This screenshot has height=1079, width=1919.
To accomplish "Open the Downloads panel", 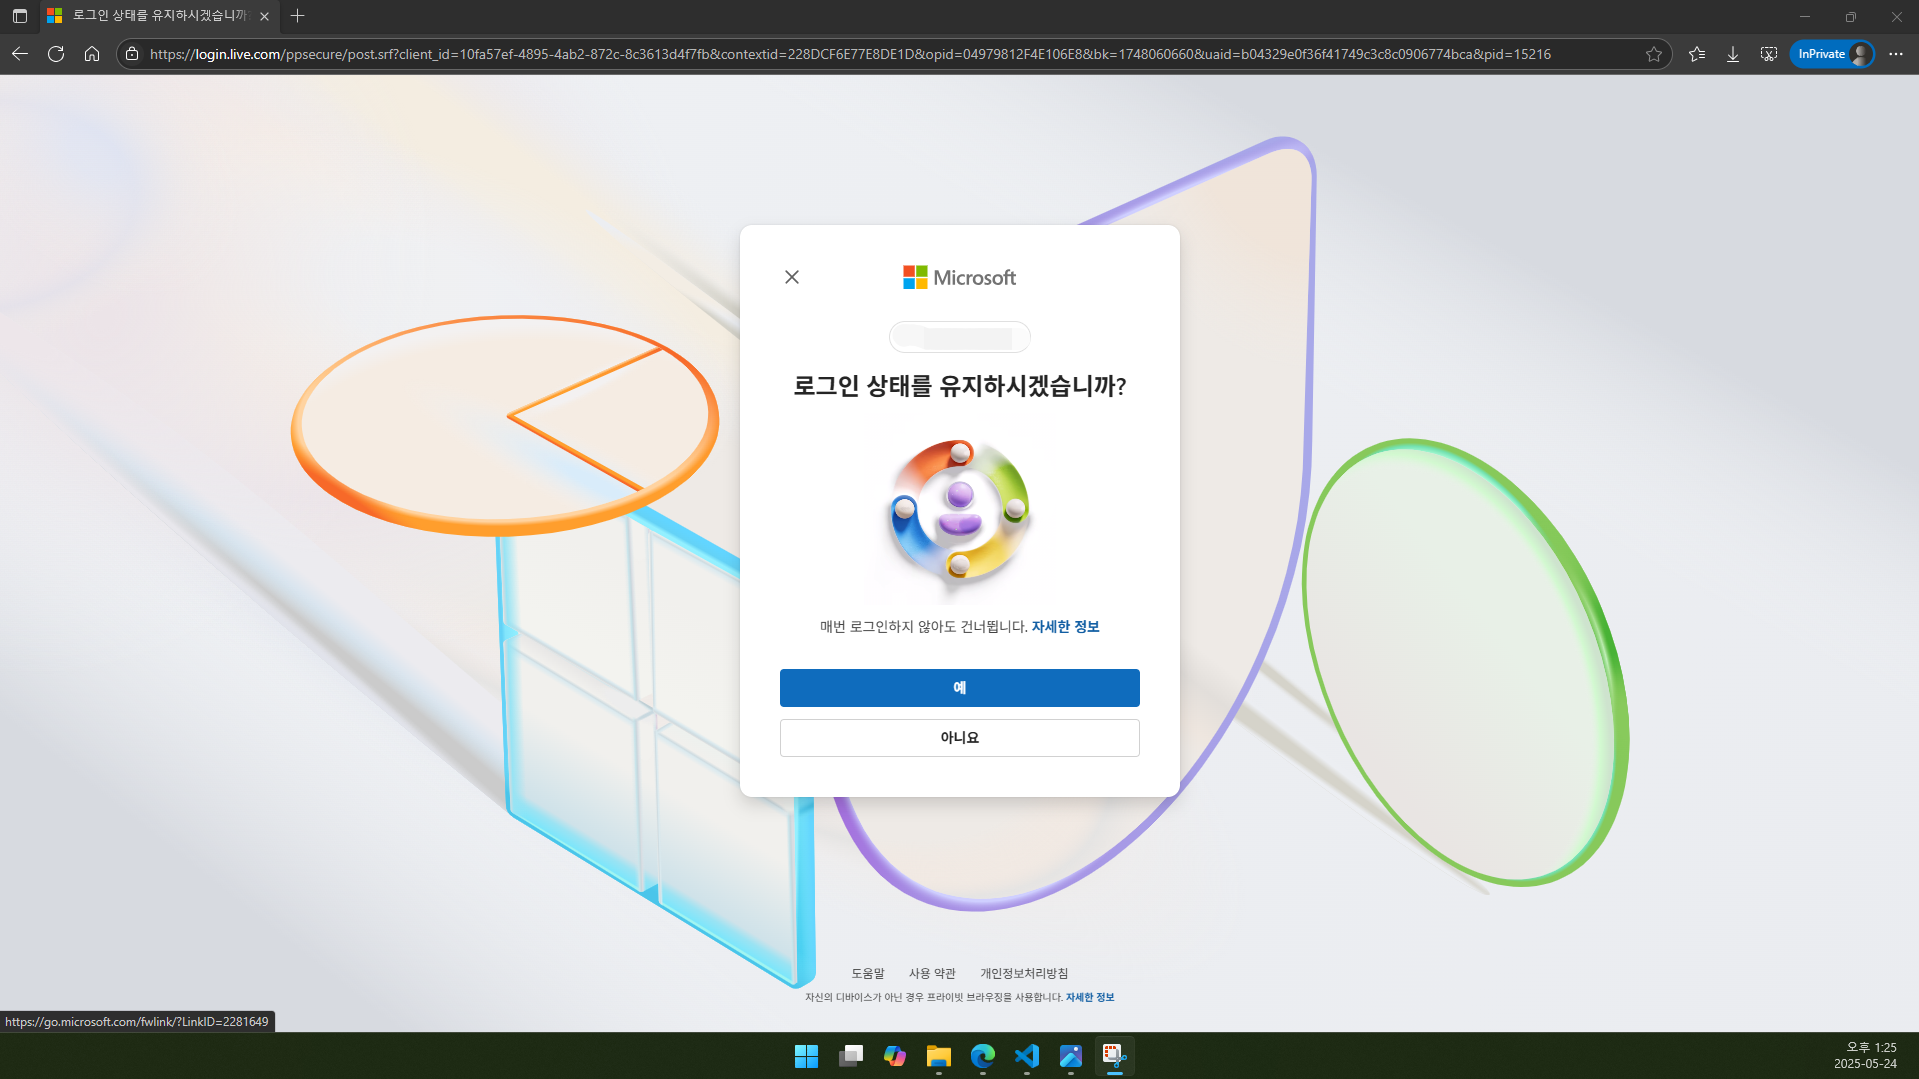I will click(x=1733, y=54).
